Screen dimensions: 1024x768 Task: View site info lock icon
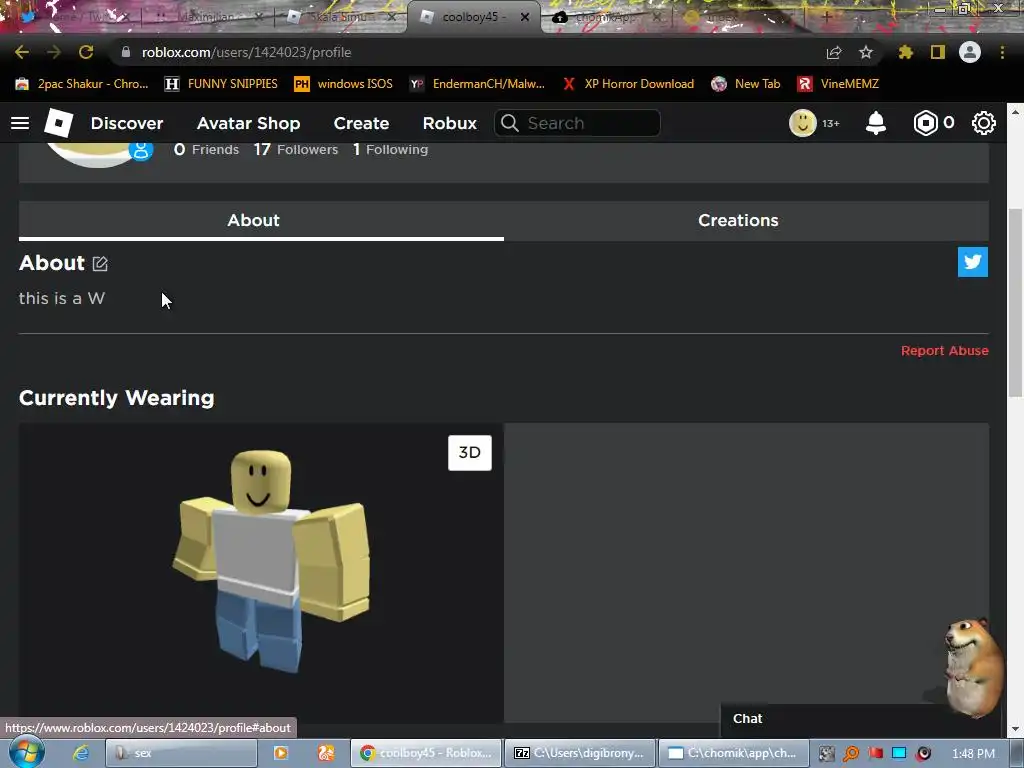(126, 52)
